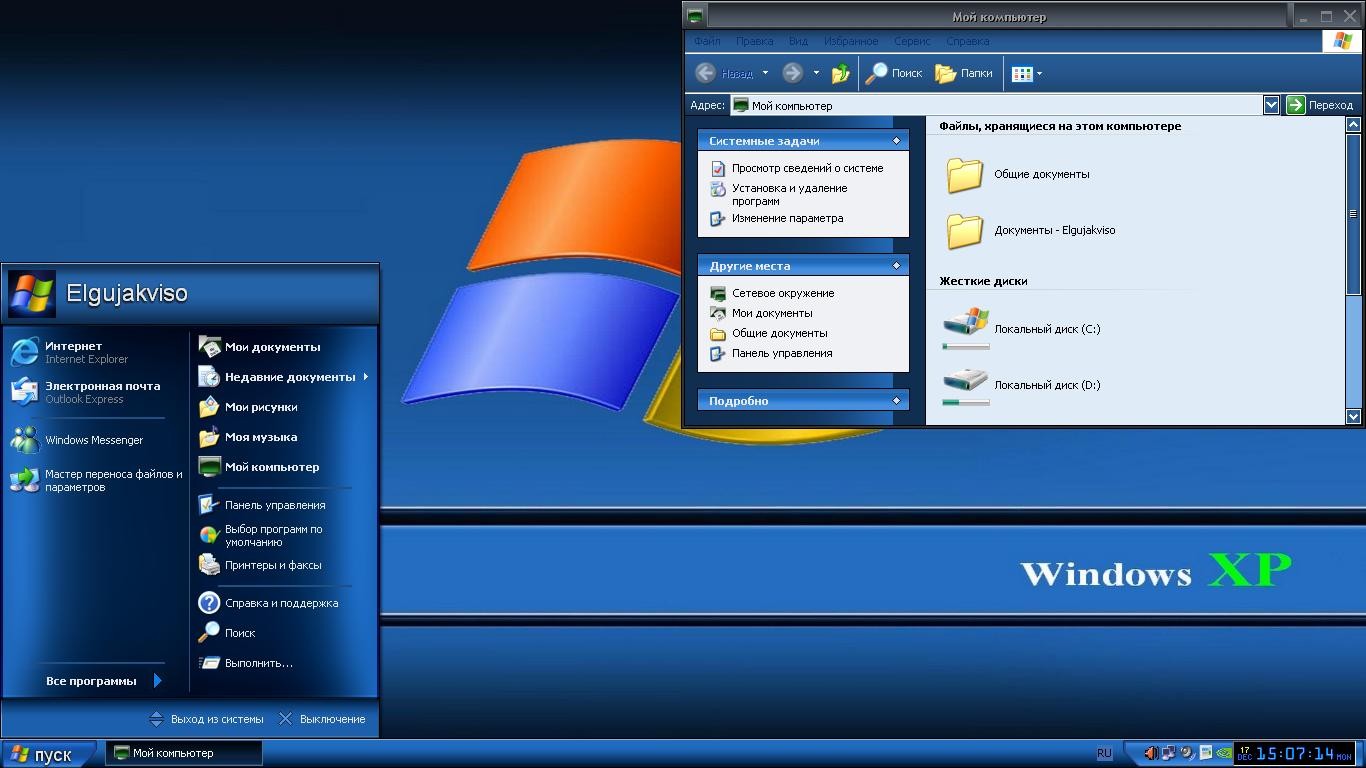1366x768 pixels.
Task: Launch Outlook Express email icon
Action: point(24,391)
